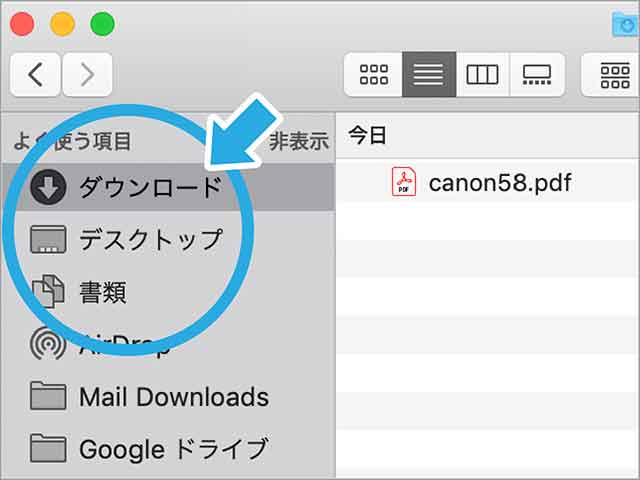
Task: Switch to column view
Action: pos(482,75)
